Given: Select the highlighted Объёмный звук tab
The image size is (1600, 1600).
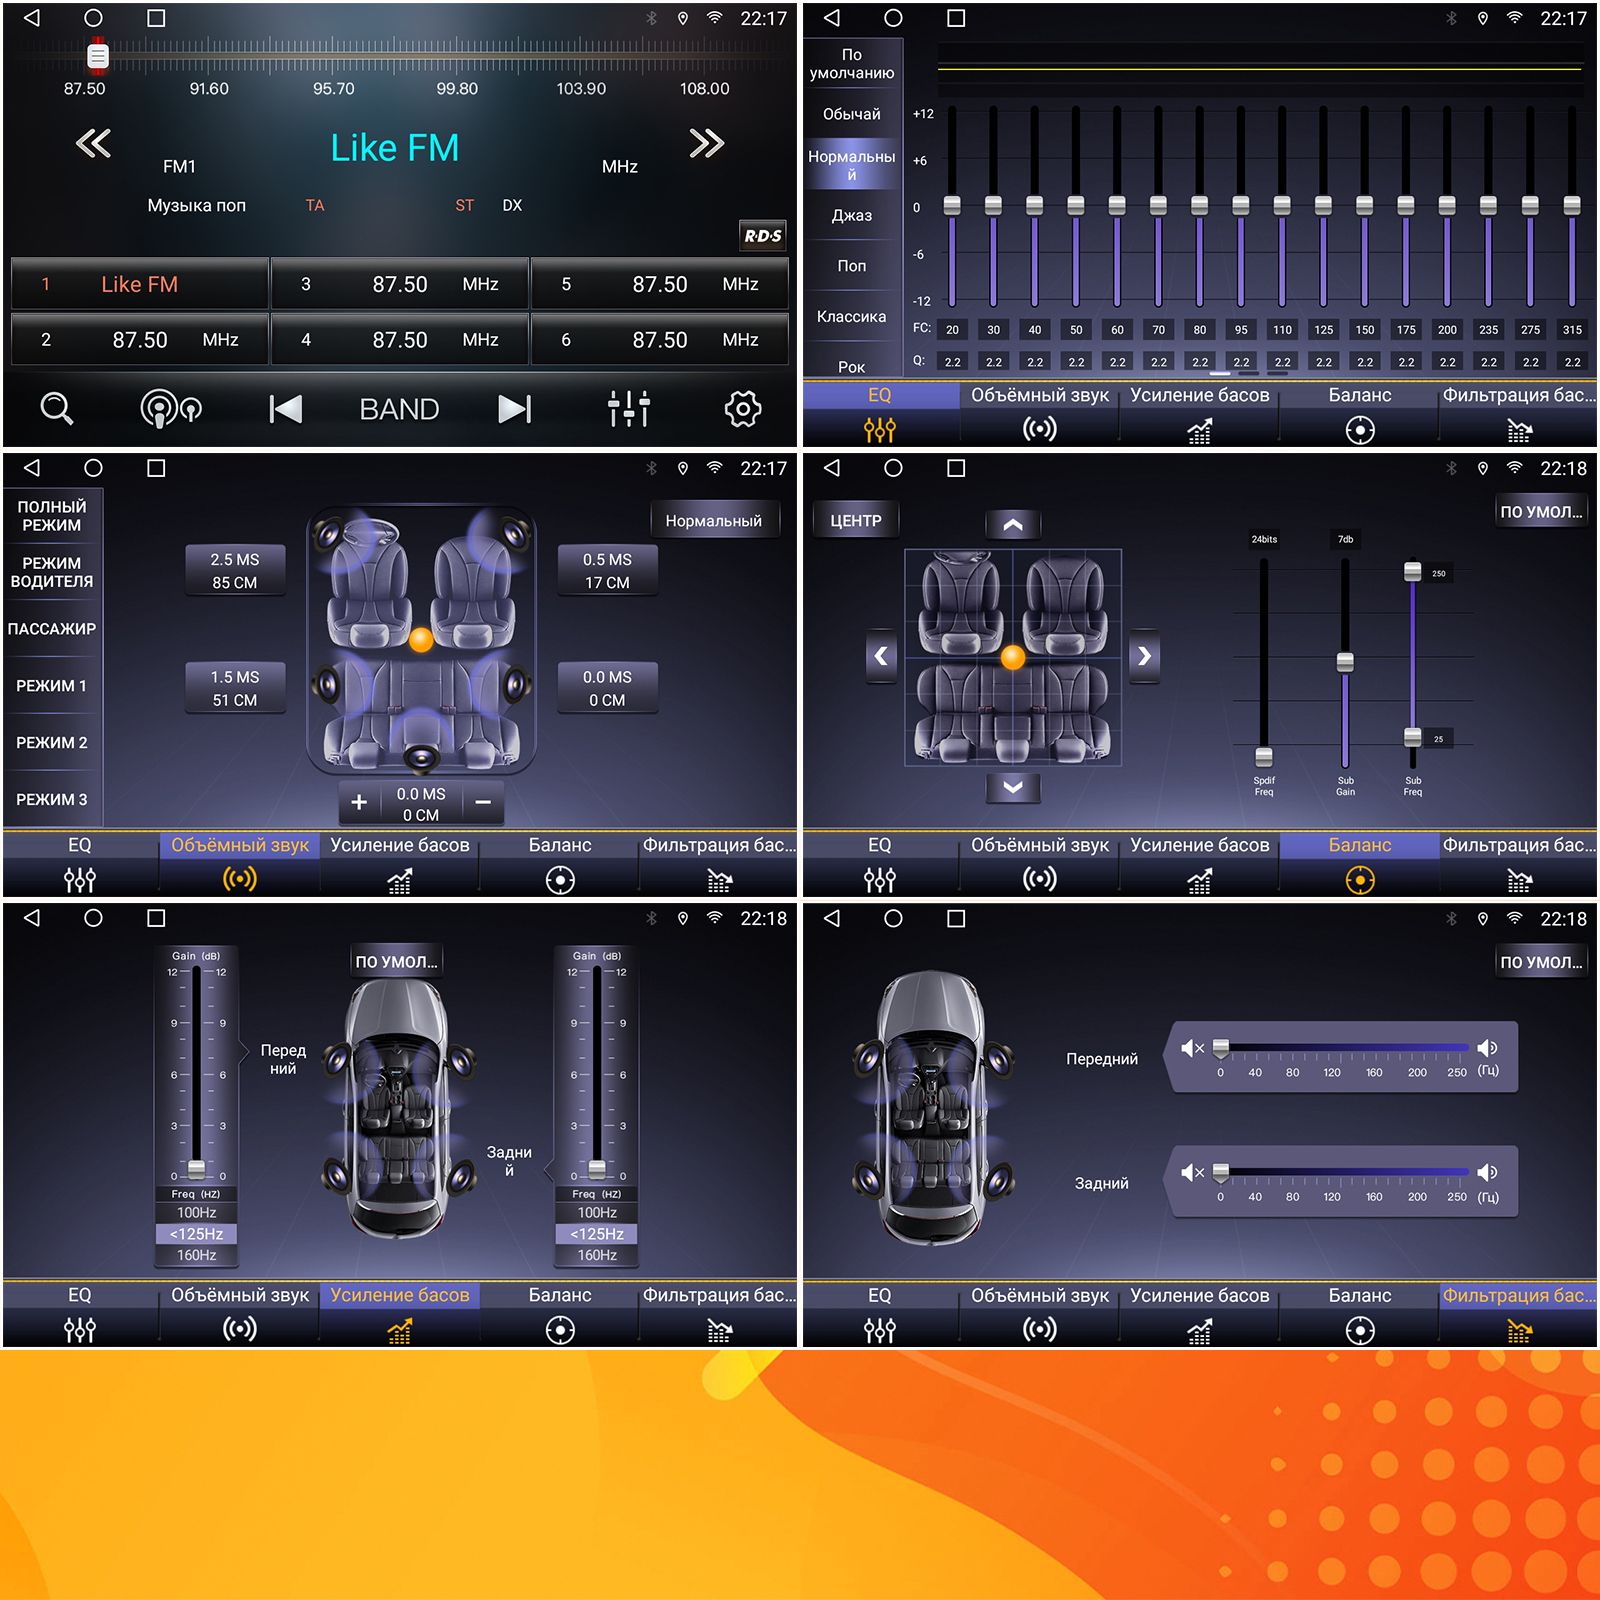Looking at the screenshot, I should click(240, 860).
